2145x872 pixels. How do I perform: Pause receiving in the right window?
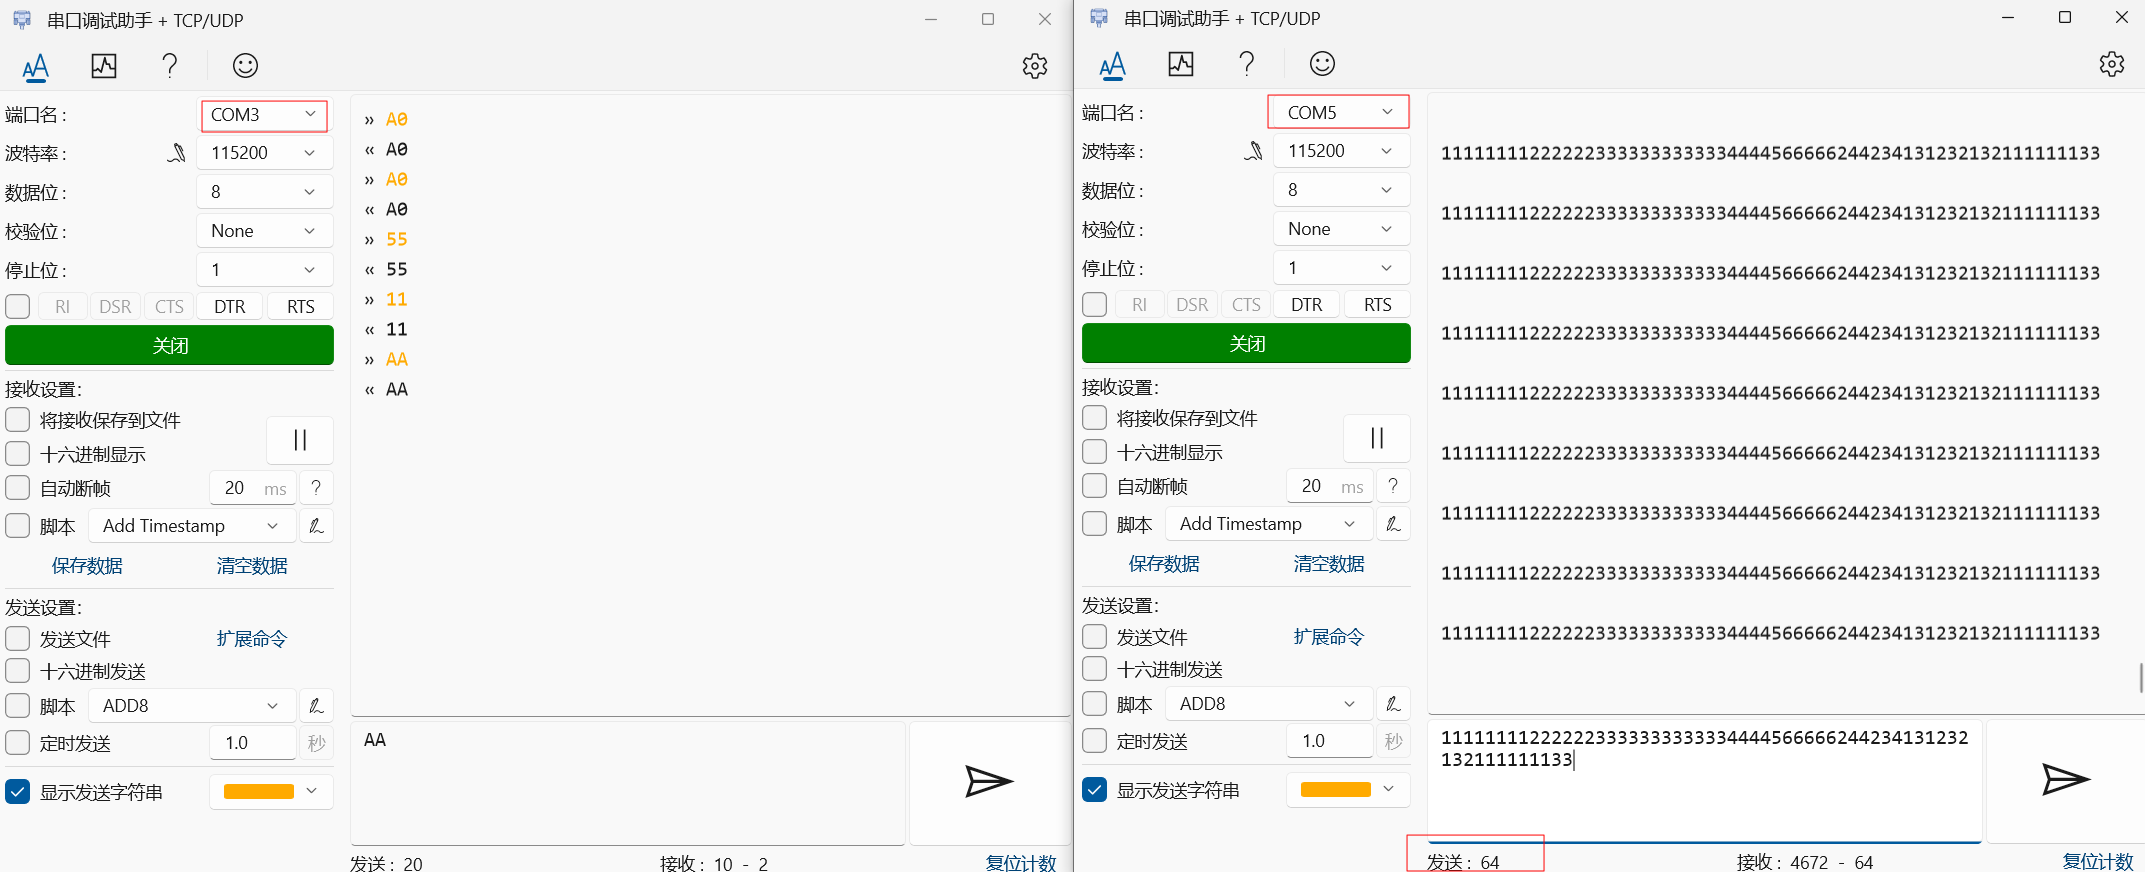[x=1377, y=438]
